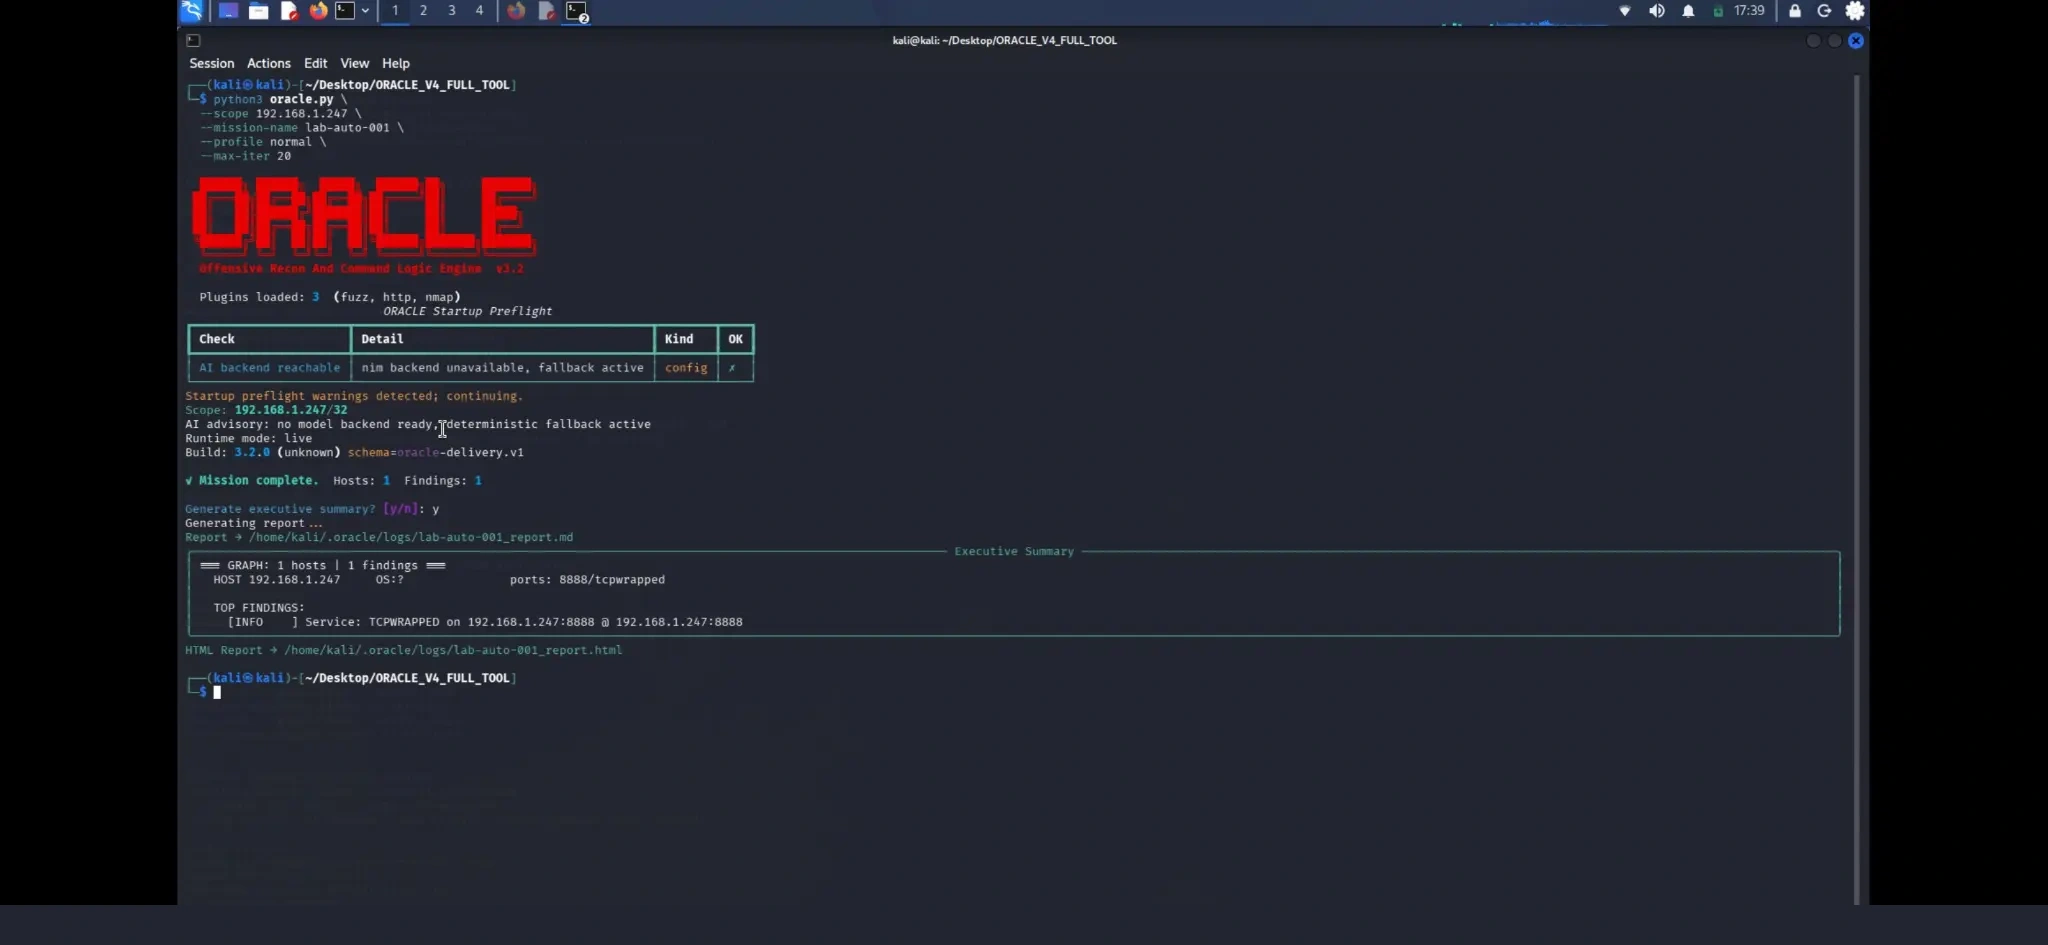Click 'Generate executive summary?' prompt line
The height and width of the screenshot is (945, 2048).
click(312, 509)
